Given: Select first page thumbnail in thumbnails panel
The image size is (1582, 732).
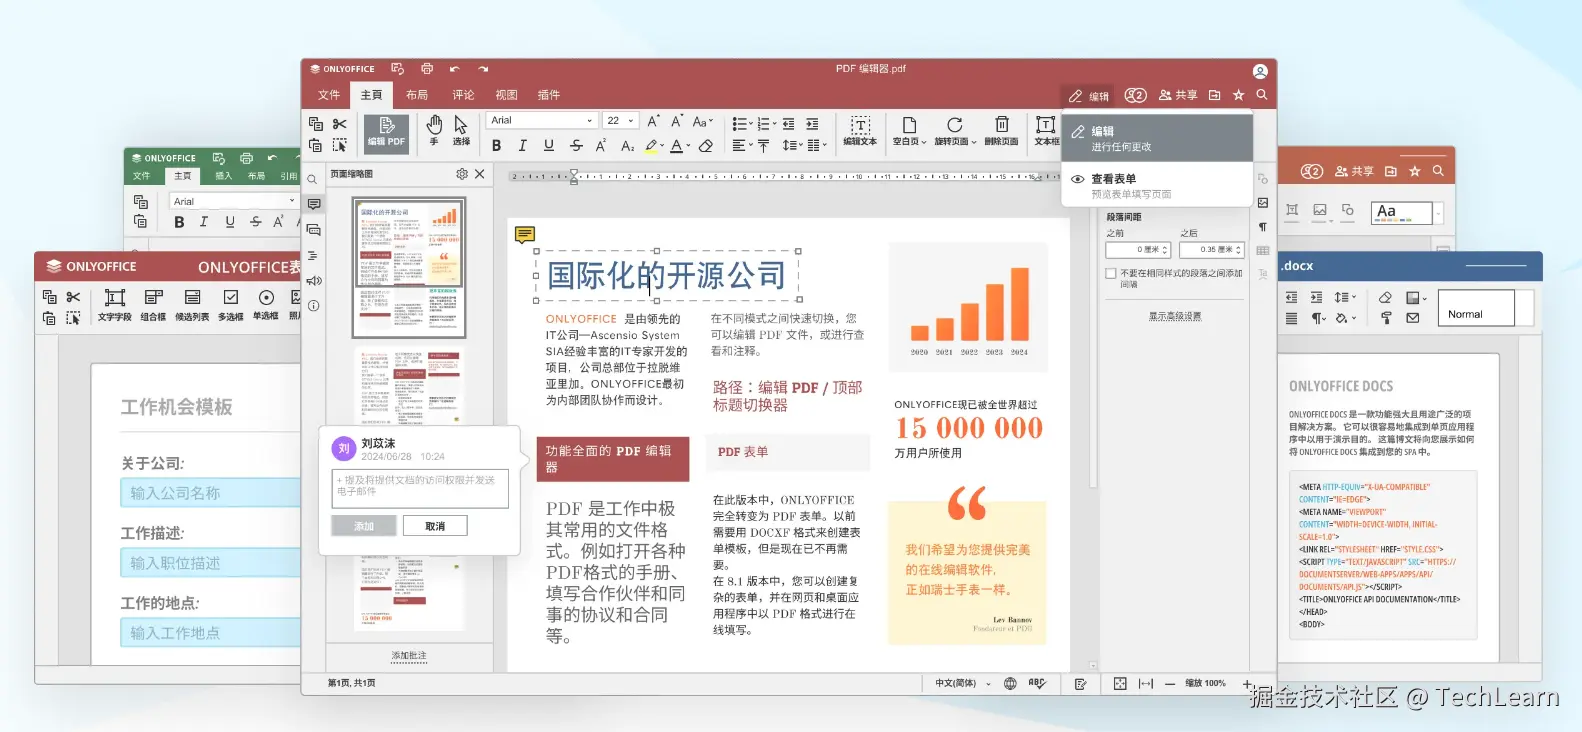Looking at the screenshot, I should click(409, 267).
